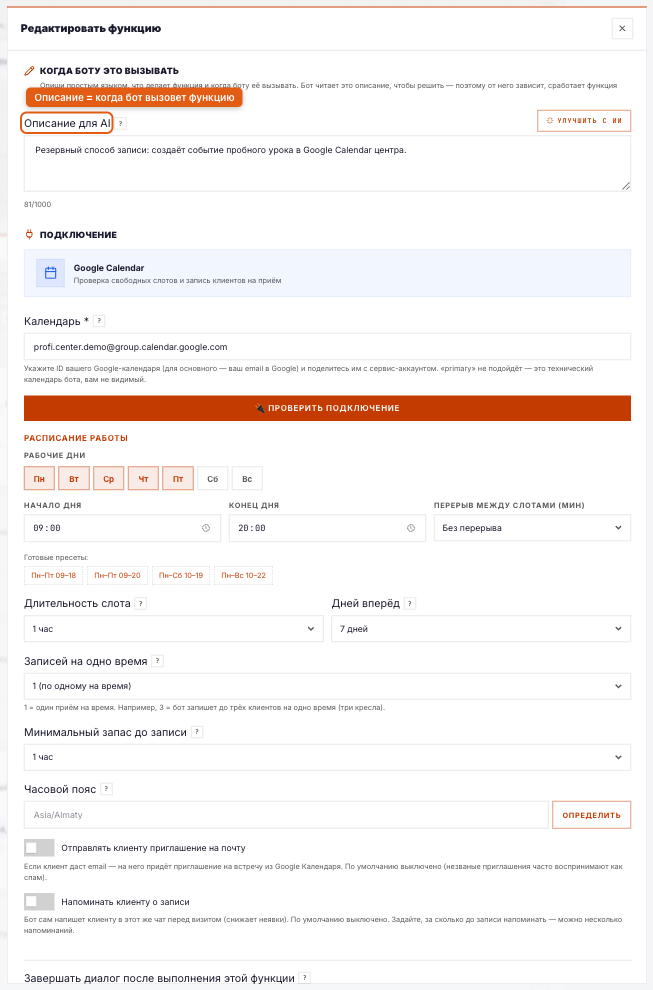Click the help icon next to Длительность слота
Image resolution: width=653 pixels, height=990 pixels.
point(141,604)
